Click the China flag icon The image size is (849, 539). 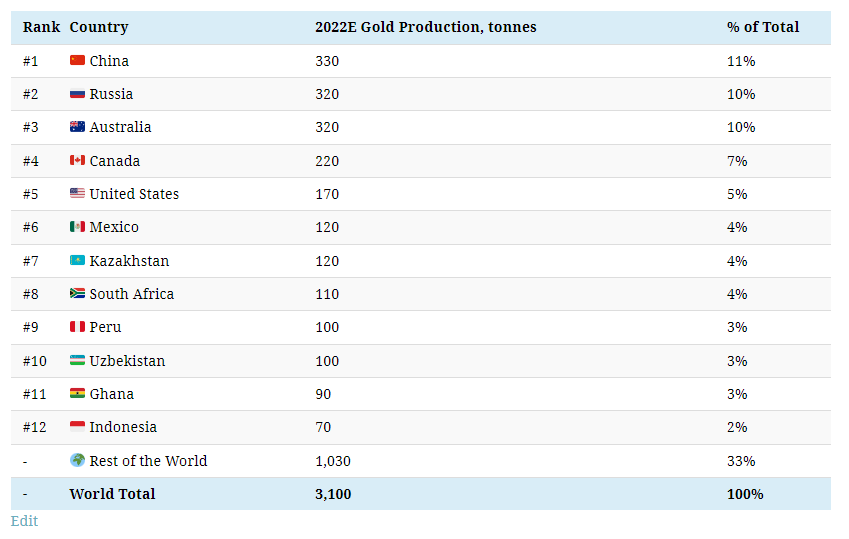(77, 61)
